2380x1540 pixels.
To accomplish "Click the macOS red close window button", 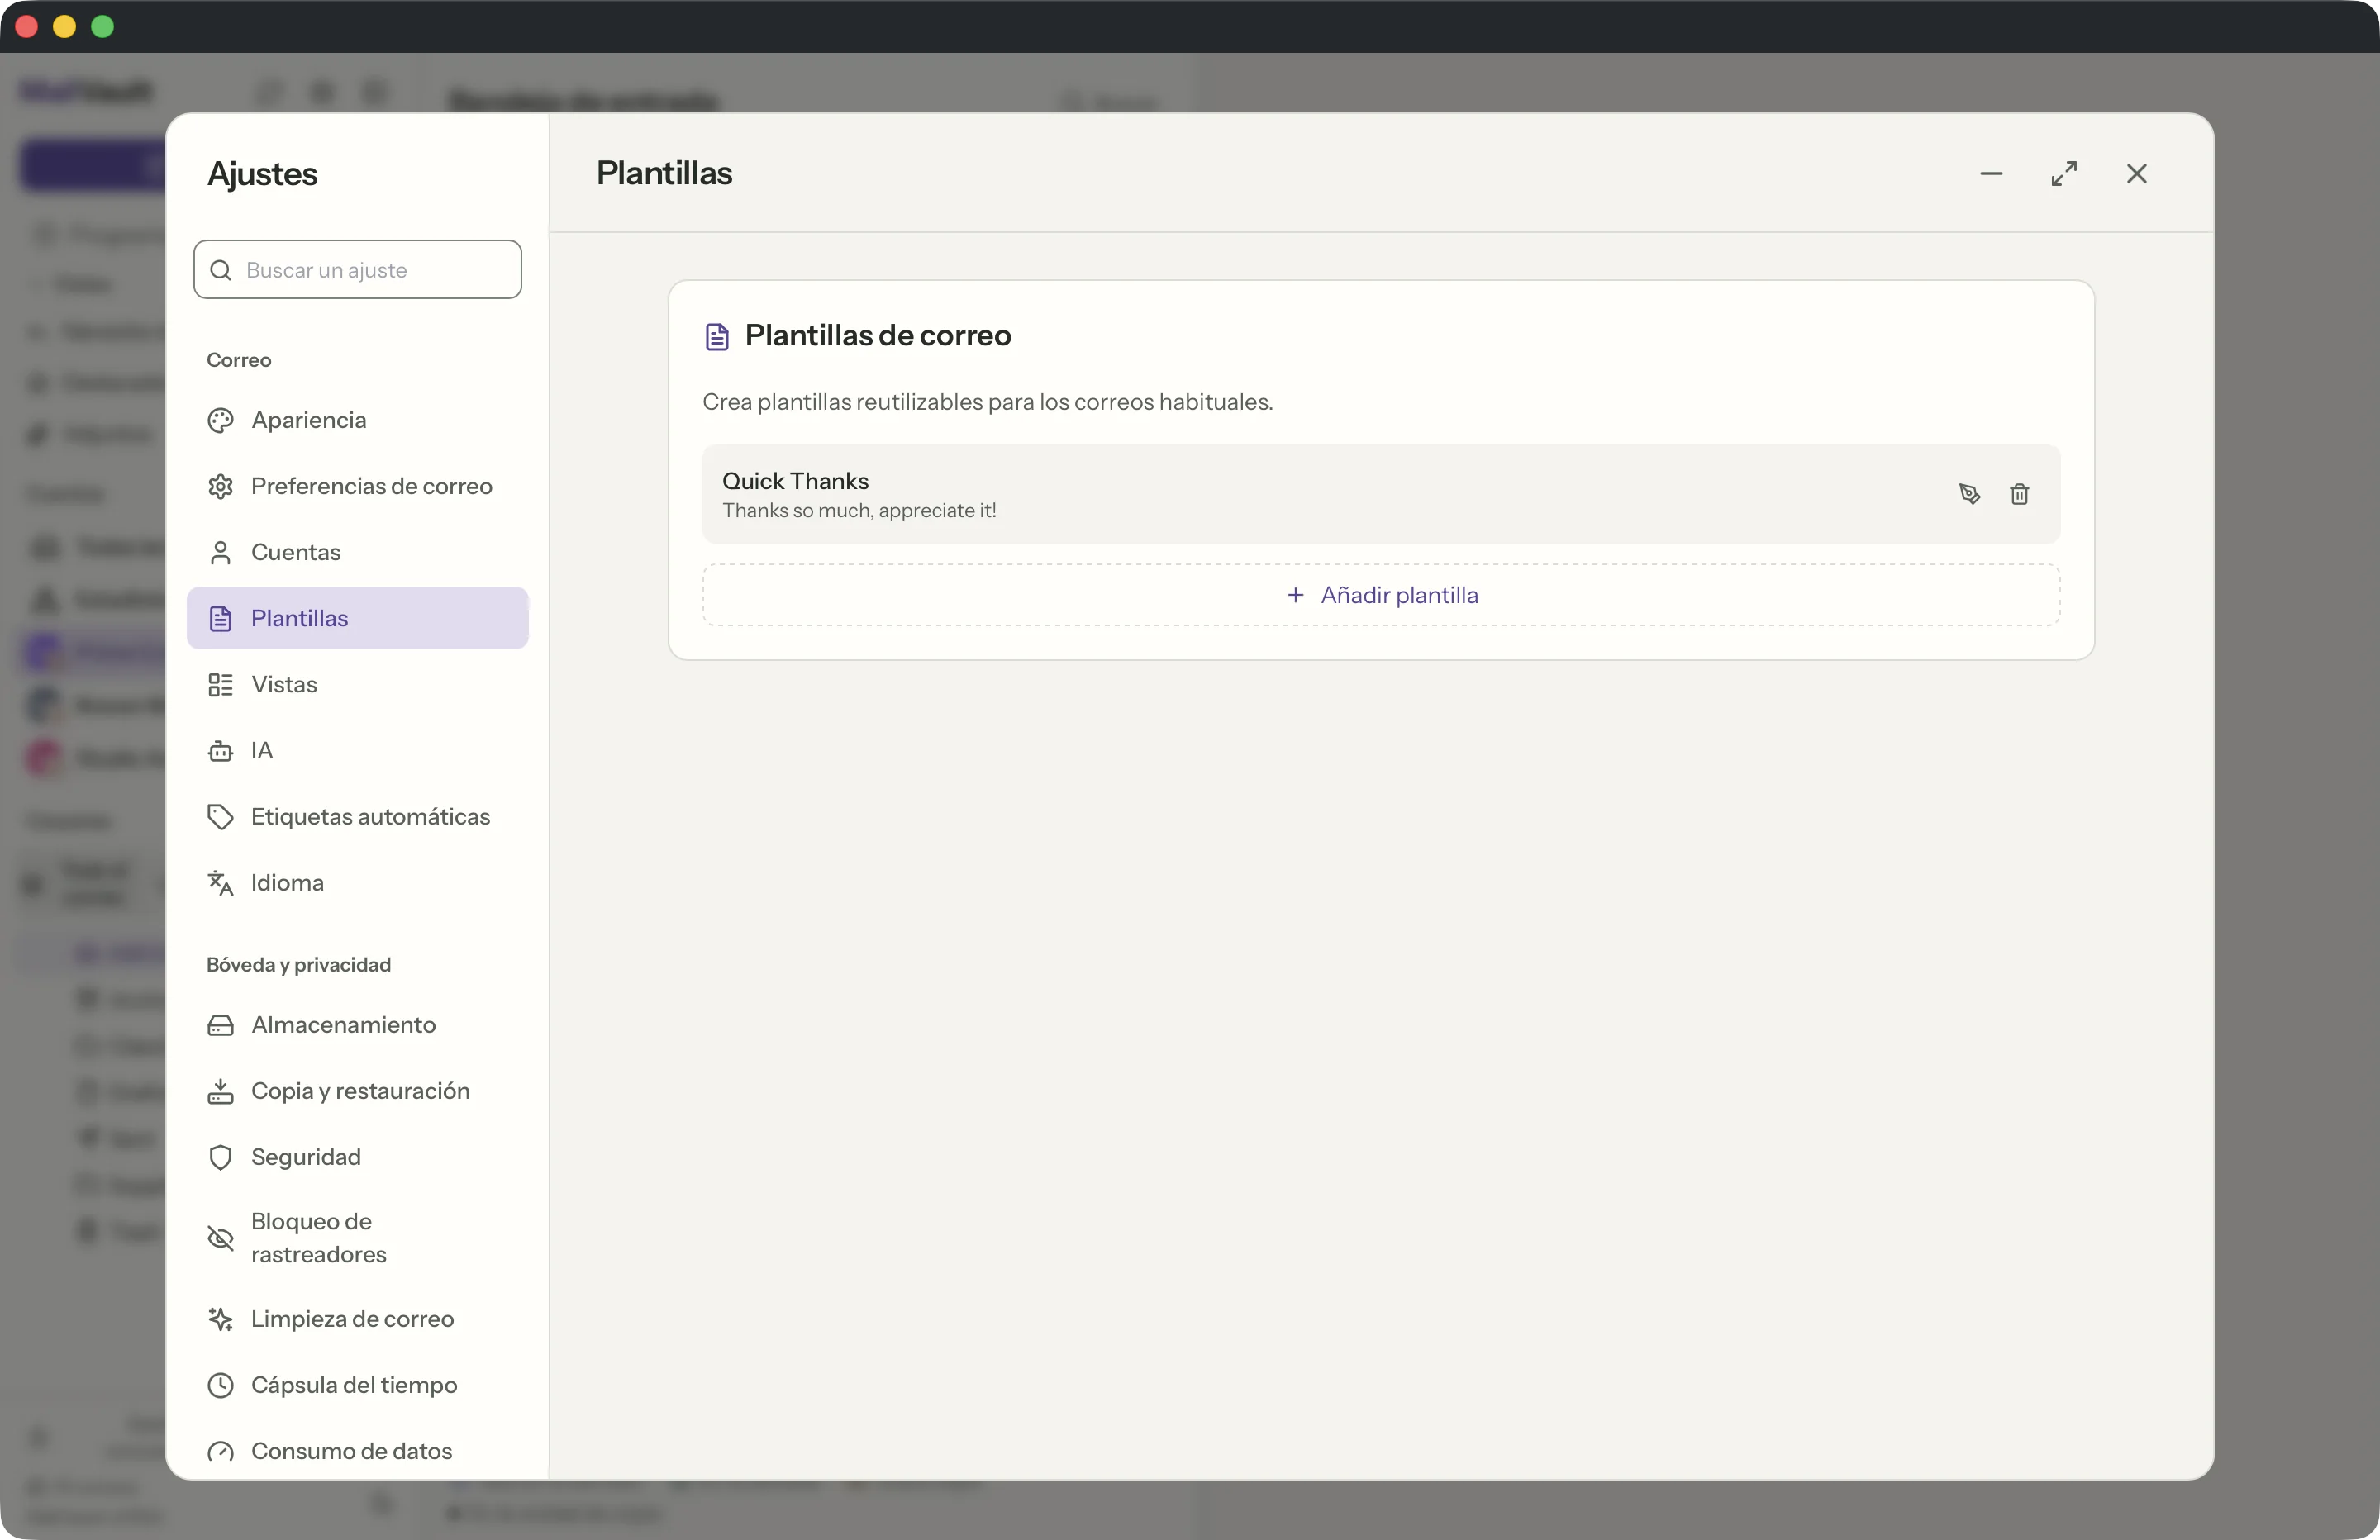I will tap(27, 27).
